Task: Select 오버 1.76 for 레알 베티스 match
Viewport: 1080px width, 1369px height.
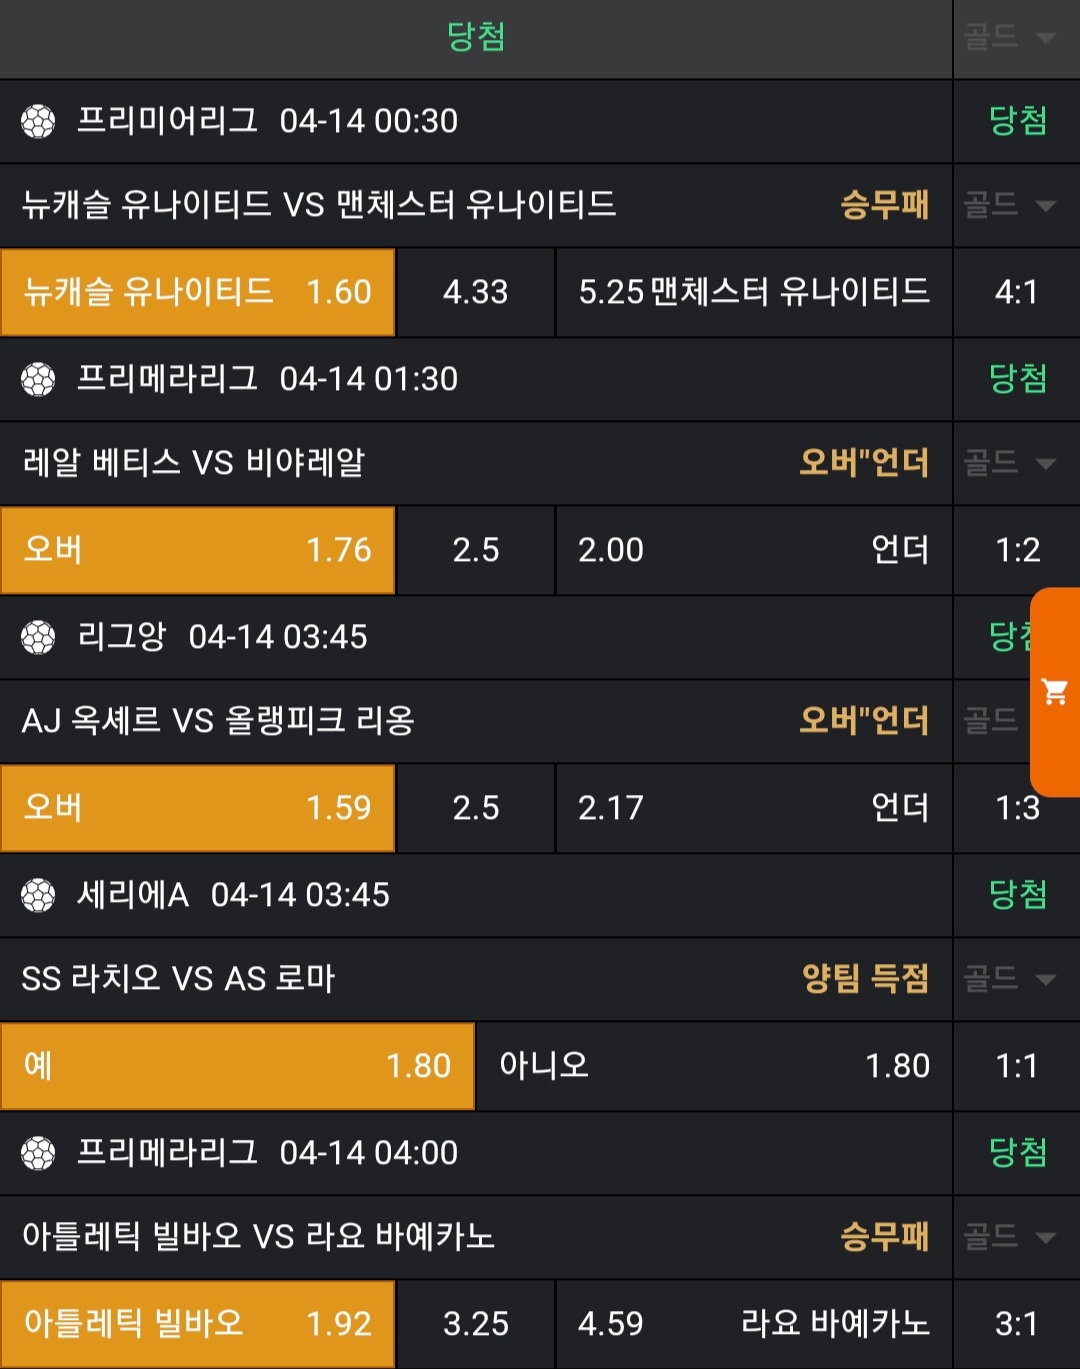Action: (x=198, y=550)
